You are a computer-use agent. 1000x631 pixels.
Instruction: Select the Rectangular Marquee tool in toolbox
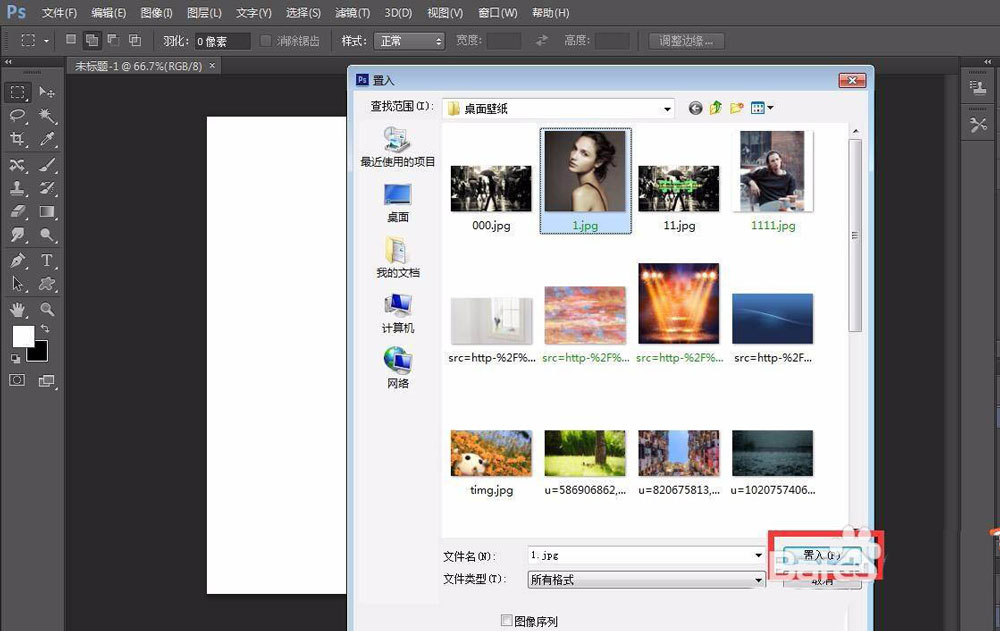pos(17,93)
